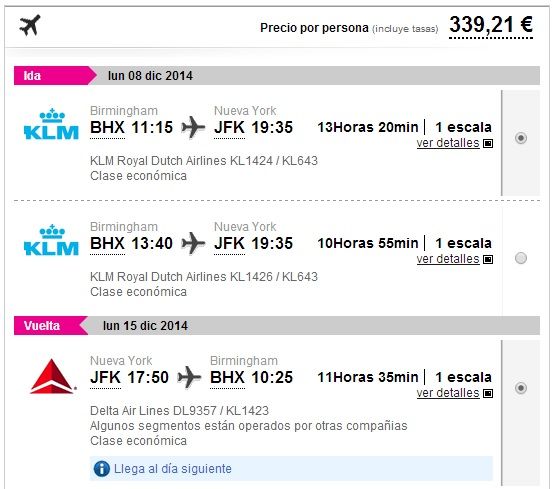Select the 13:40 KLM outbound flight radio
This screenshot has width=553, height=489.
pos(521,258)
